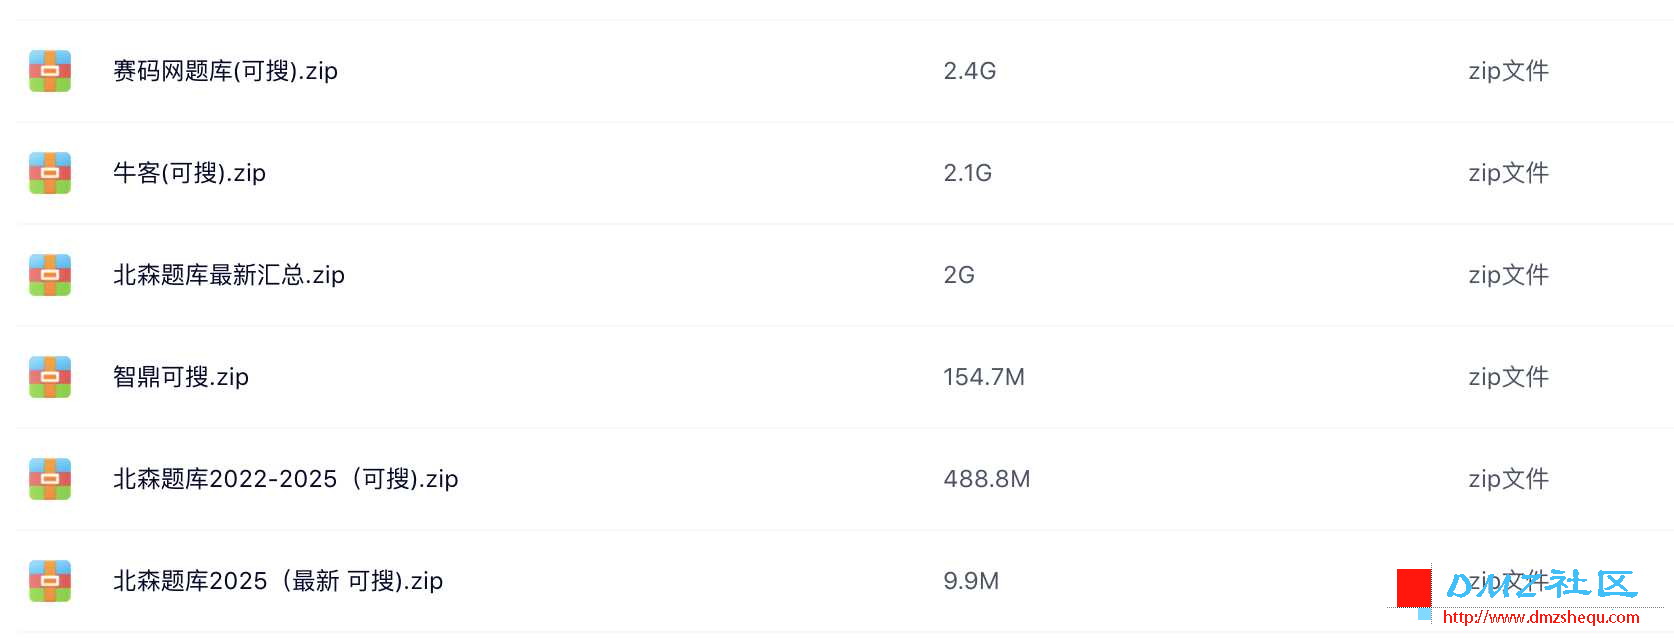The image size is (1674, 638).
Task: Select the archive icon for 北森题库2022-2025（可搜).zip
Action: coord(50,479)
